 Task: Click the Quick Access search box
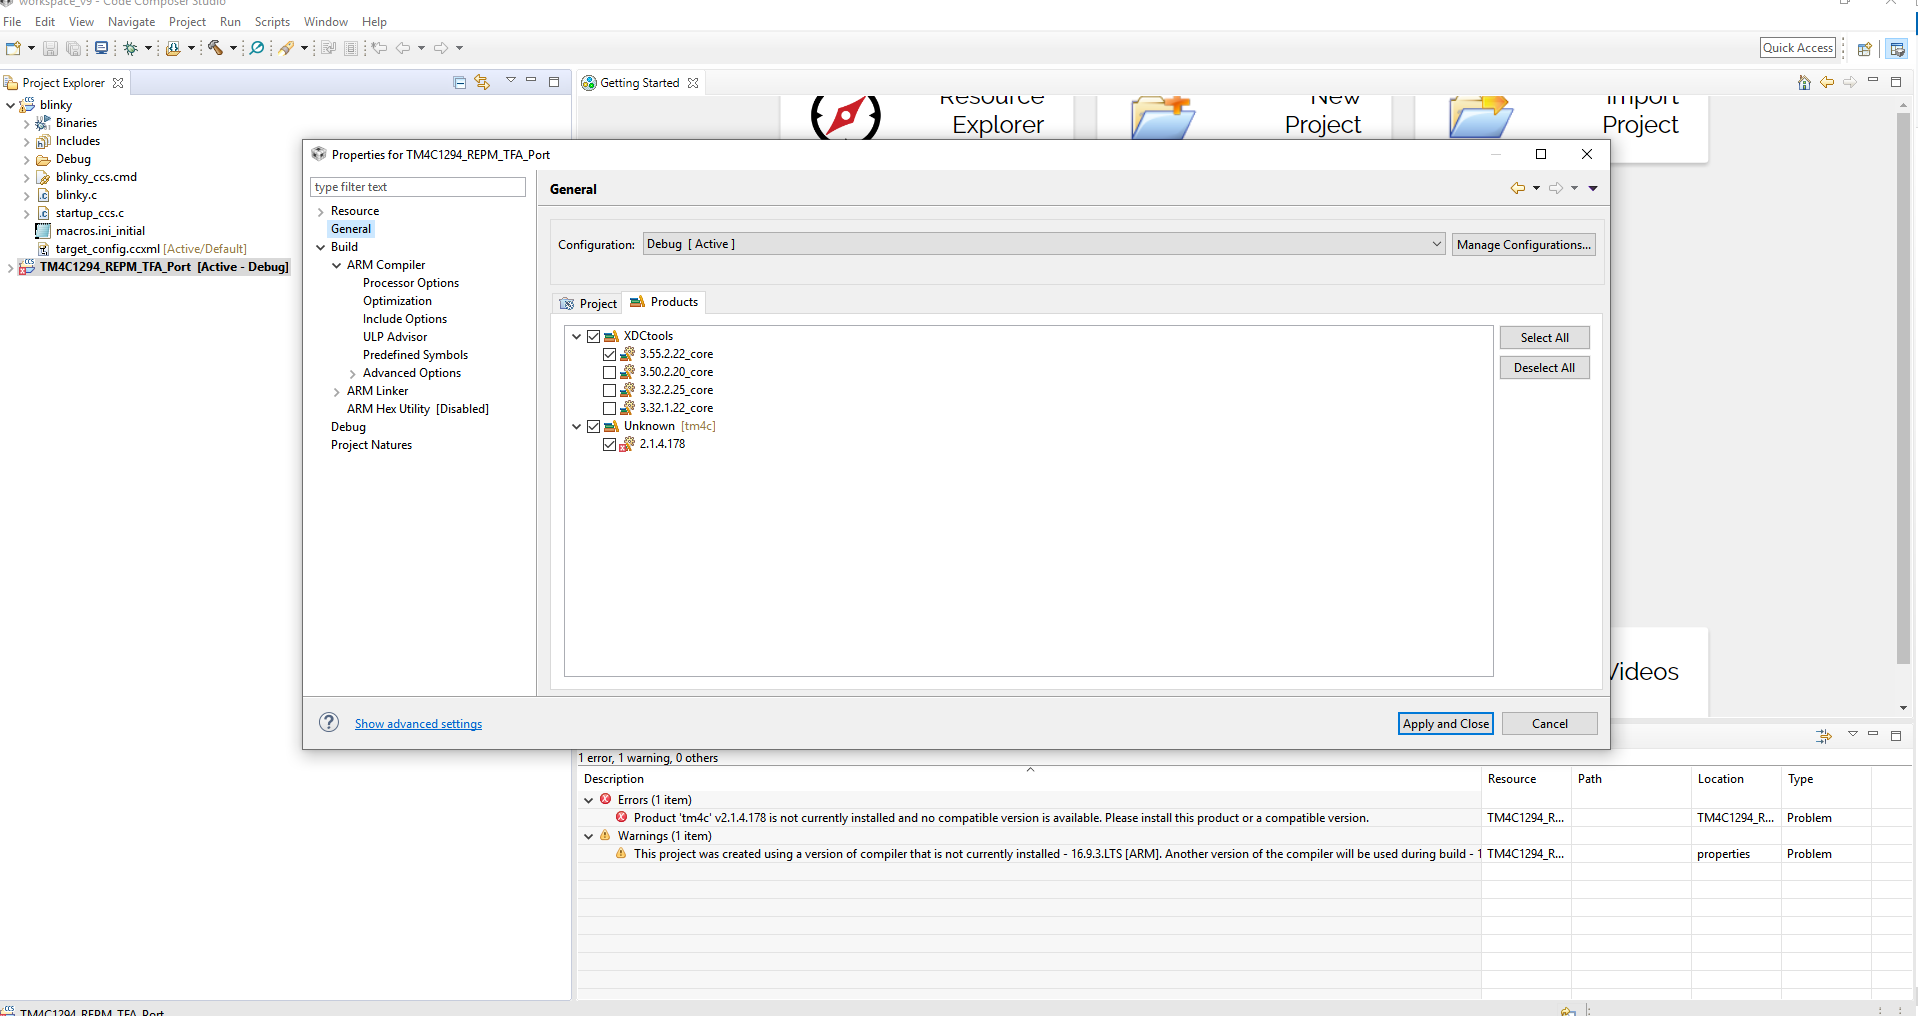(1798, 48)
